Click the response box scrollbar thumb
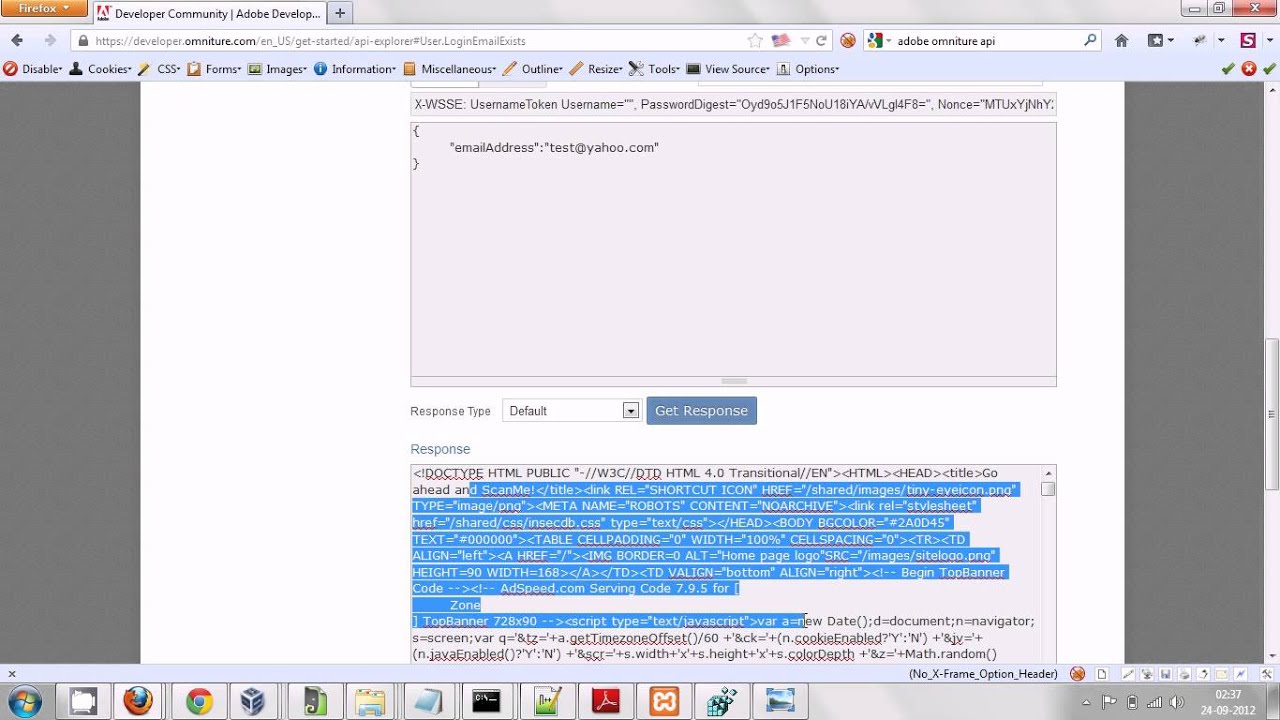 coord(1047,489)
